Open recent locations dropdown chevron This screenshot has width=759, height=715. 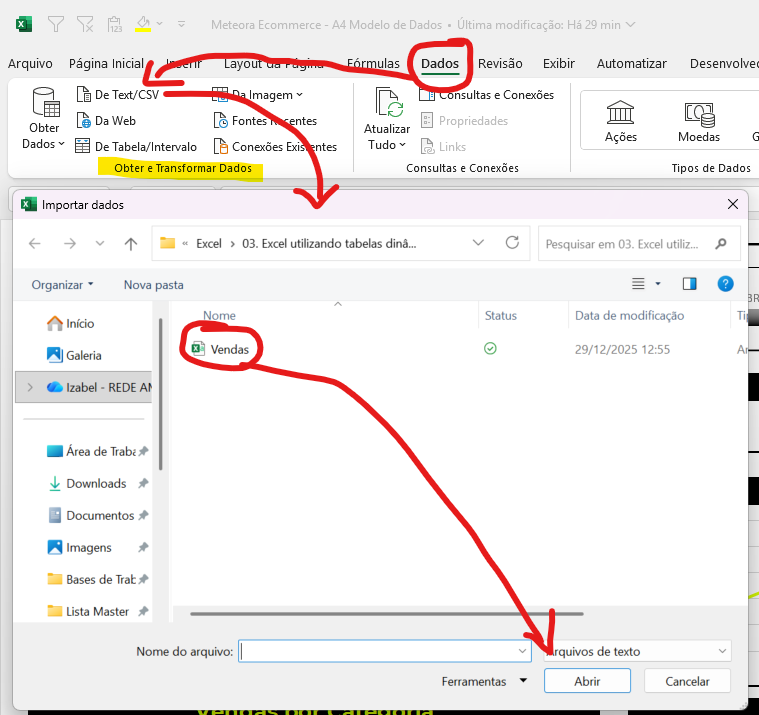100,243
